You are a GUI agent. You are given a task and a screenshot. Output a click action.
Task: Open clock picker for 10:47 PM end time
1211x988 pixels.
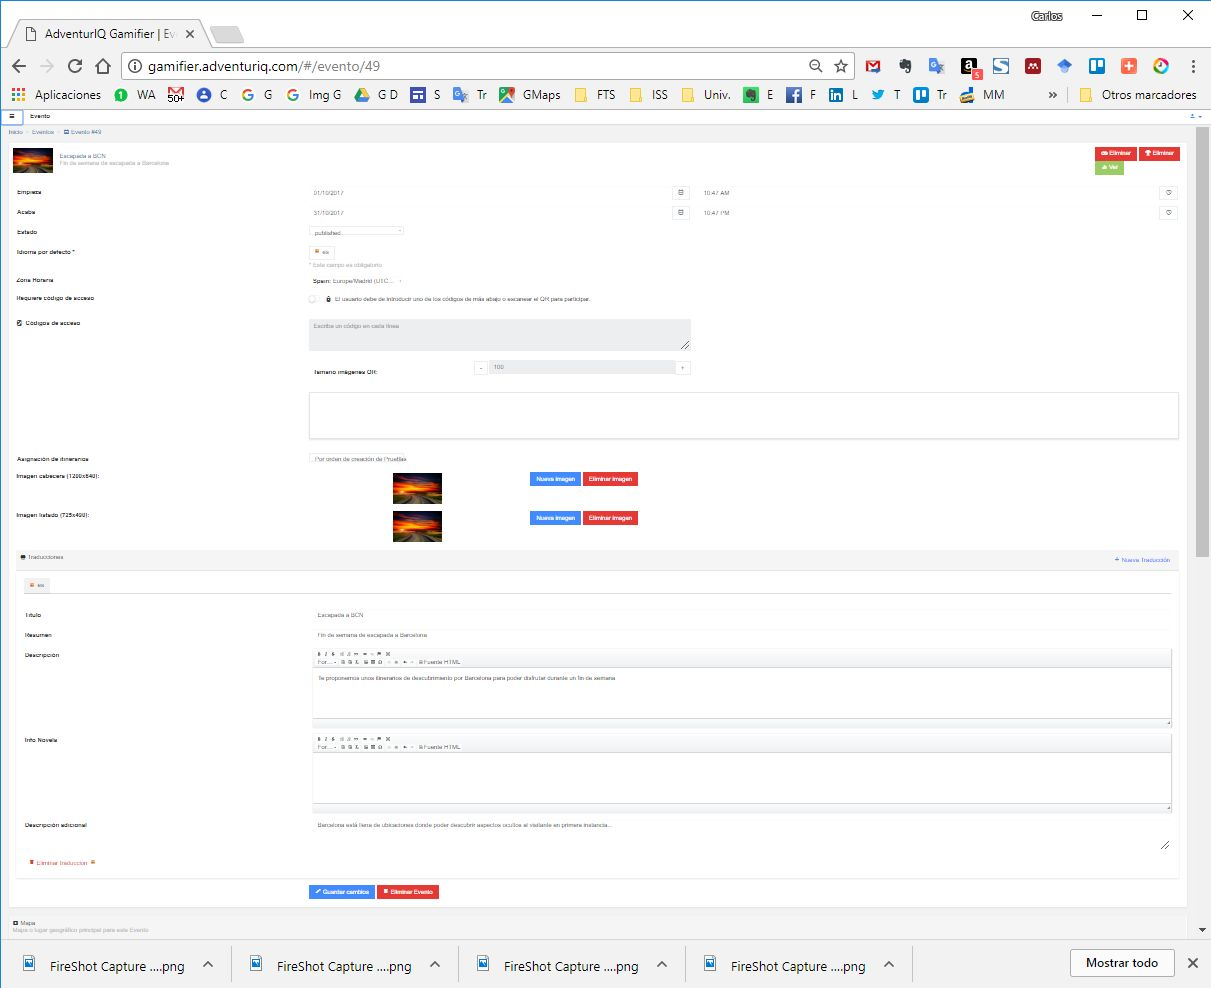point(1169,213)
